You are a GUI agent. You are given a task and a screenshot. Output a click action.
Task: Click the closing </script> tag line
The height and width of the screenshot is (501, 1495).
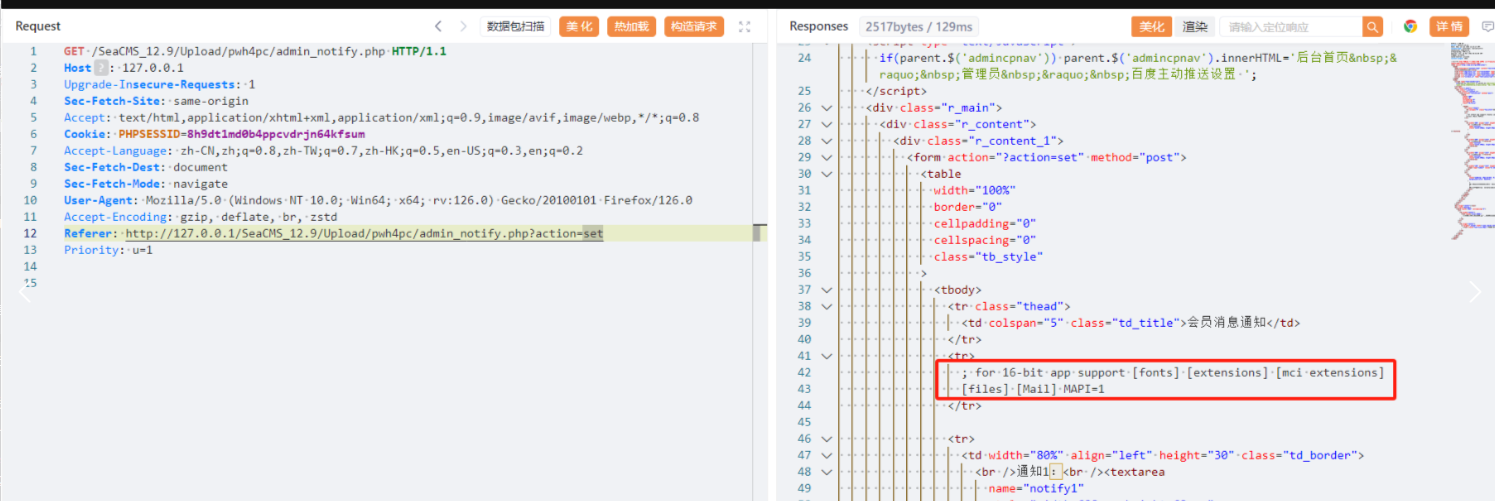point(895,91)
